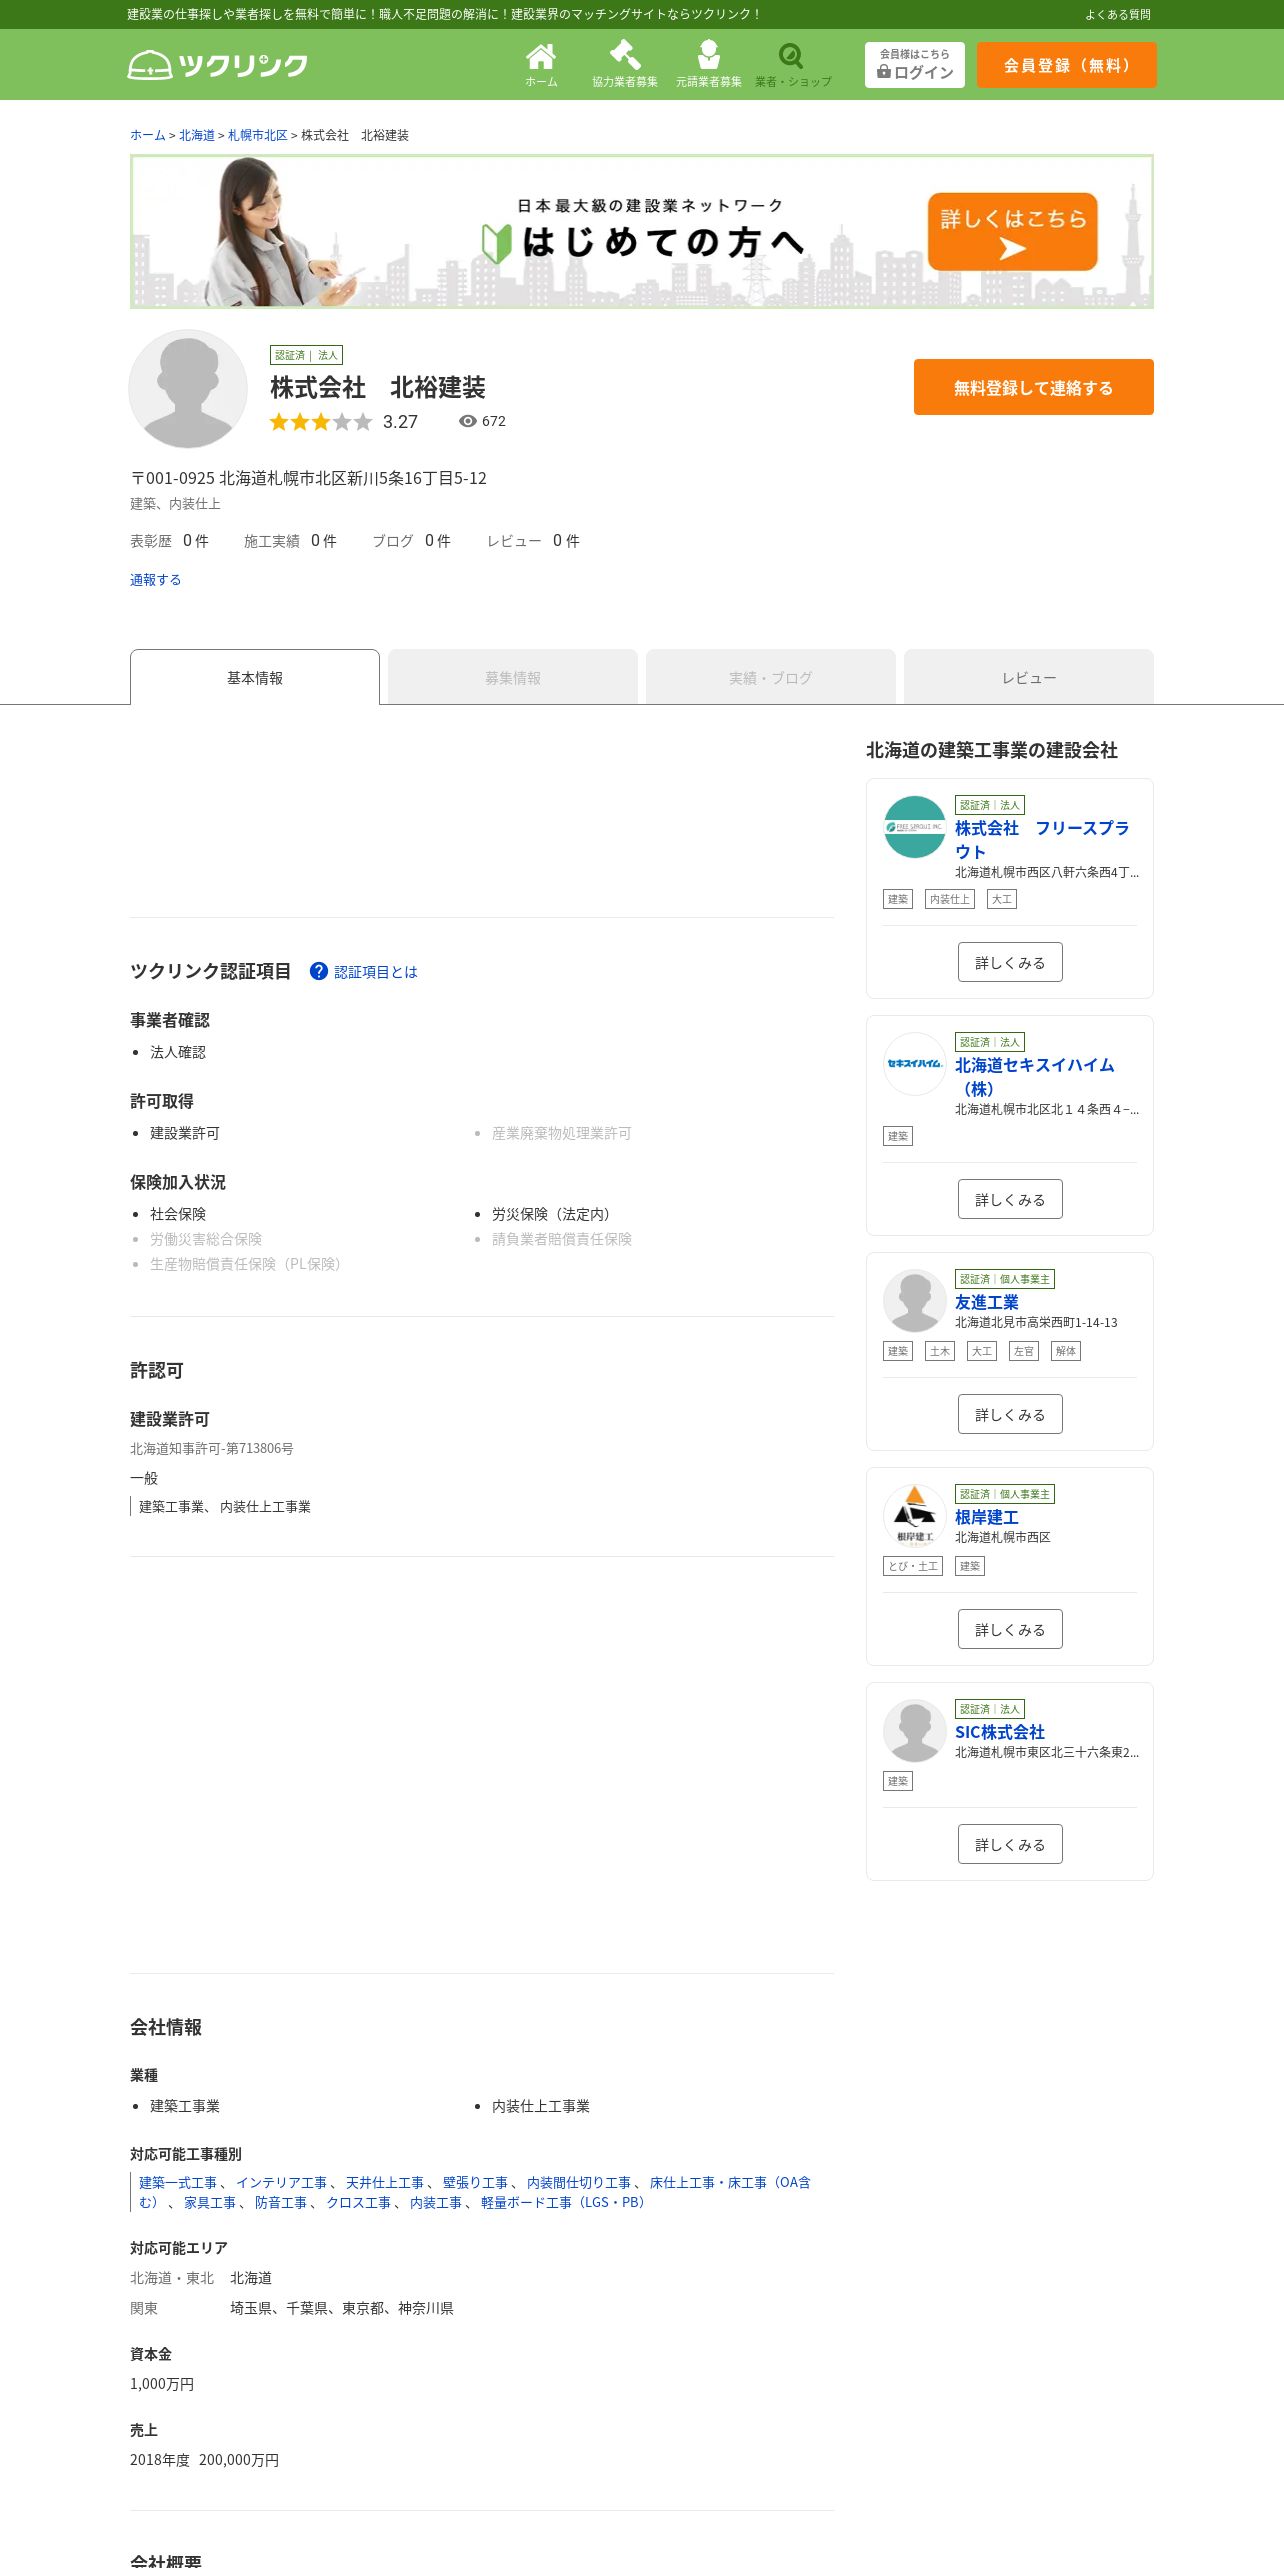Click the ツクリンク logo
This screenshot has height=2568, width=1284.
tap(218, 65)
